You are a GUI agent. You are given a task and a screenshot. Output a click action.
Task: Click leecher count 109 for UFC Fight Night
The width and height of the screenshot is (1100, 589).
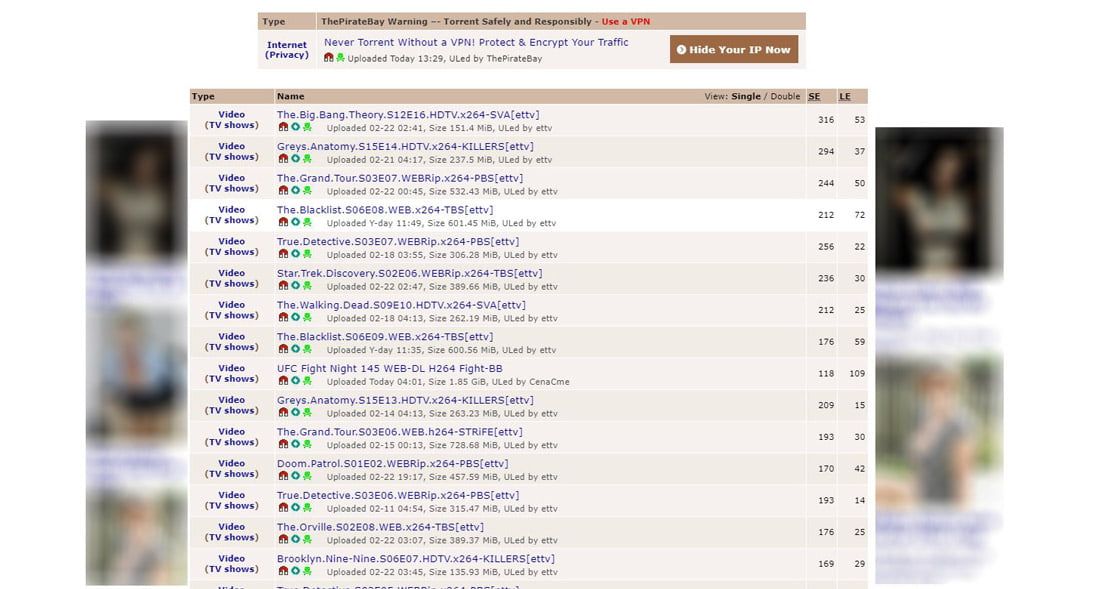pos(857,374)
